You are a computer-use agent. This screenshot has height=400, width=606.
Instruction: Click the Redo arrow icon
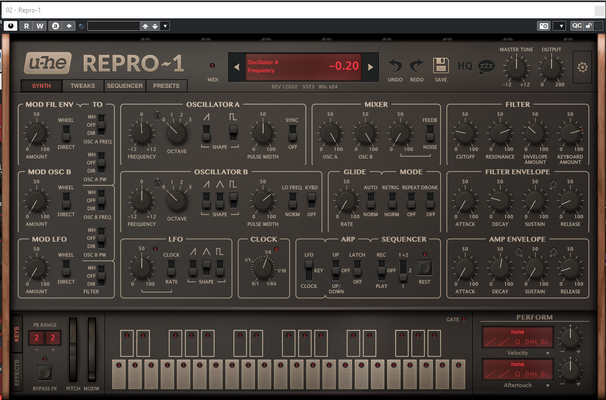418,66
